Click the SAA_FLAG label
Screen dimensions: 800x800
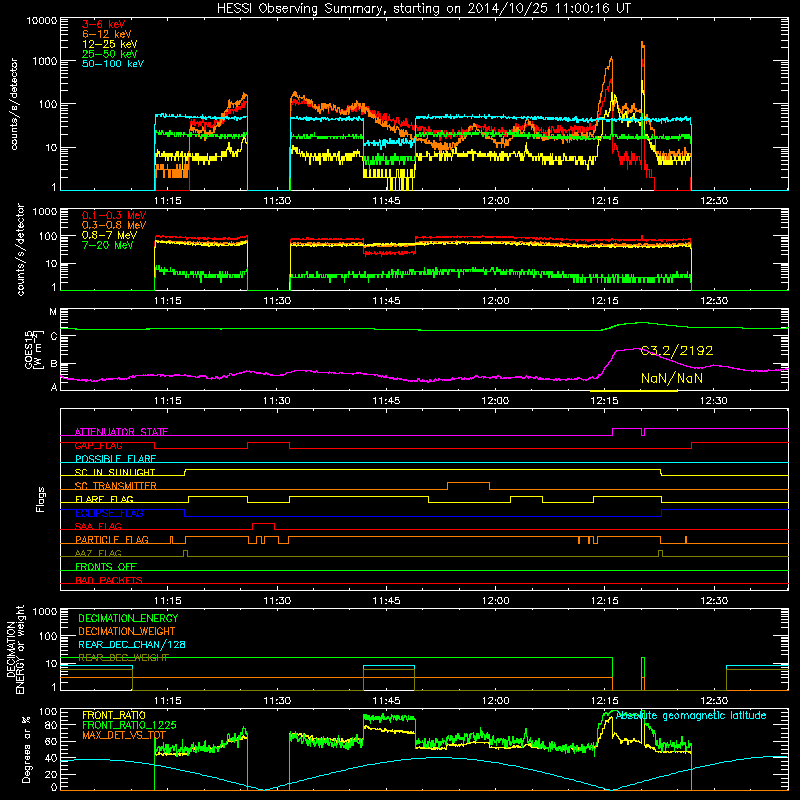98,526
